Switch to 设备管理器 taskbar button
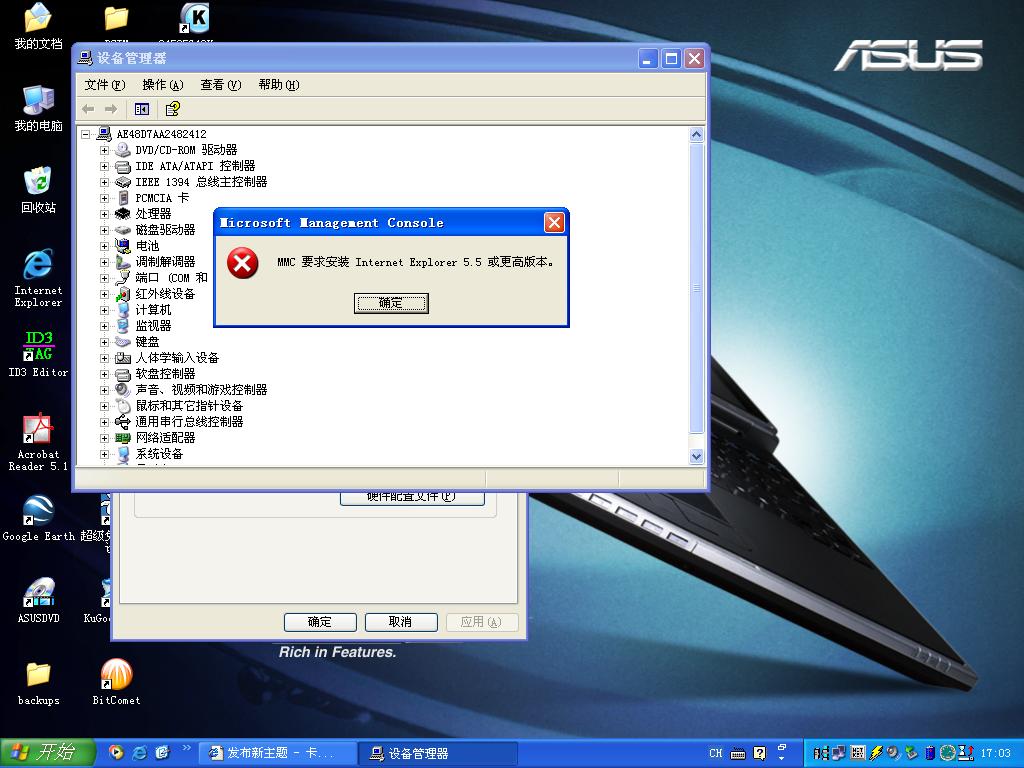1024x768 pixels. click(438, 753)
